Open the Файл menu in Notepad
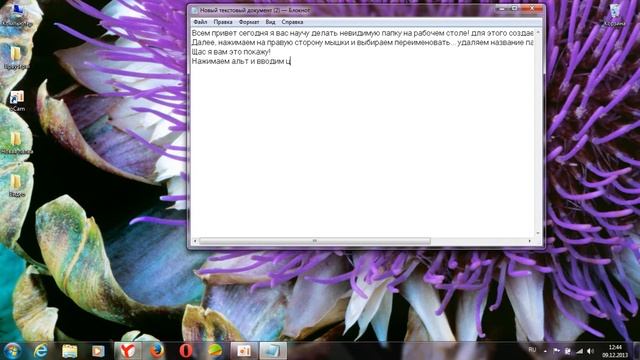Screen dimensions: 640x360 tap(200, 22)
